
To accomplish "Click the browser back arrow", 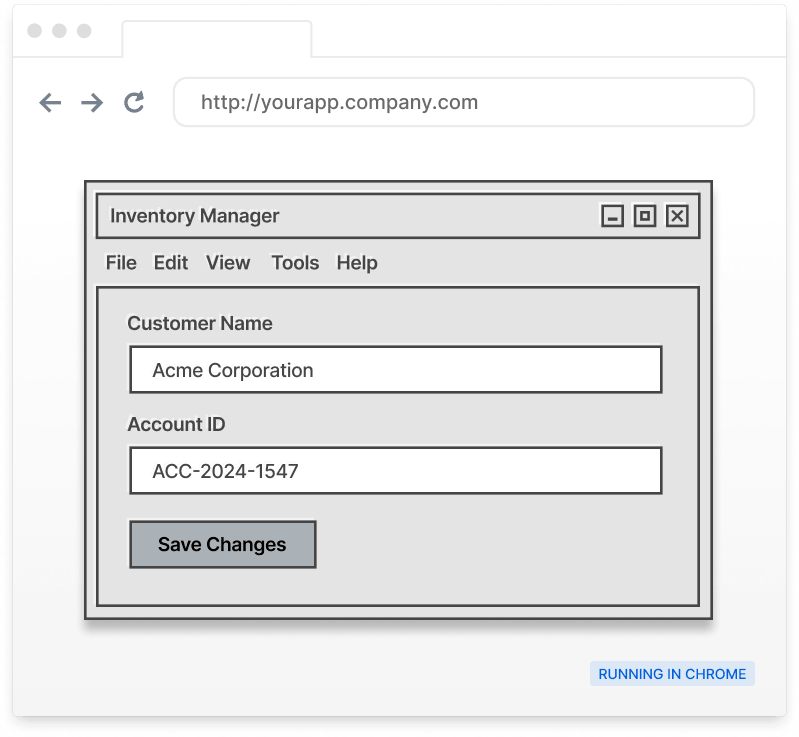I will tap(50, 102).
